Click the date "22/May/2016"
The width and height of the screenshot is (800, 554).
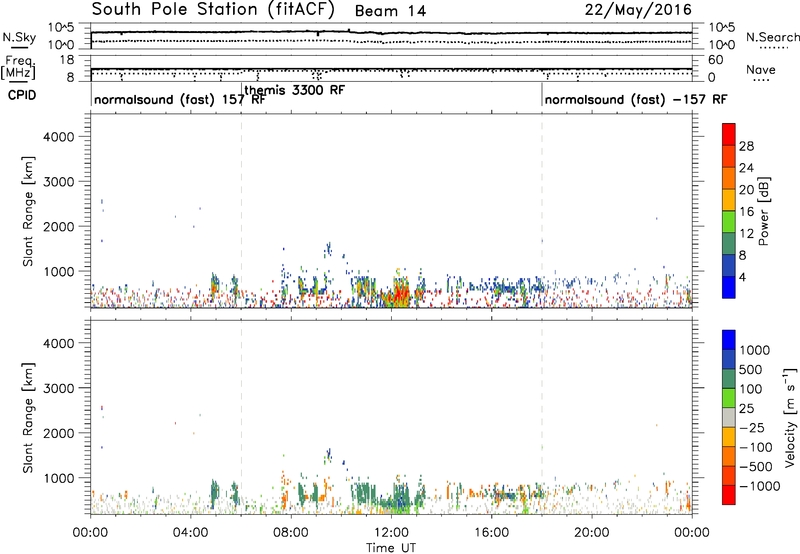pyautogui.click(x=638, y=10)
